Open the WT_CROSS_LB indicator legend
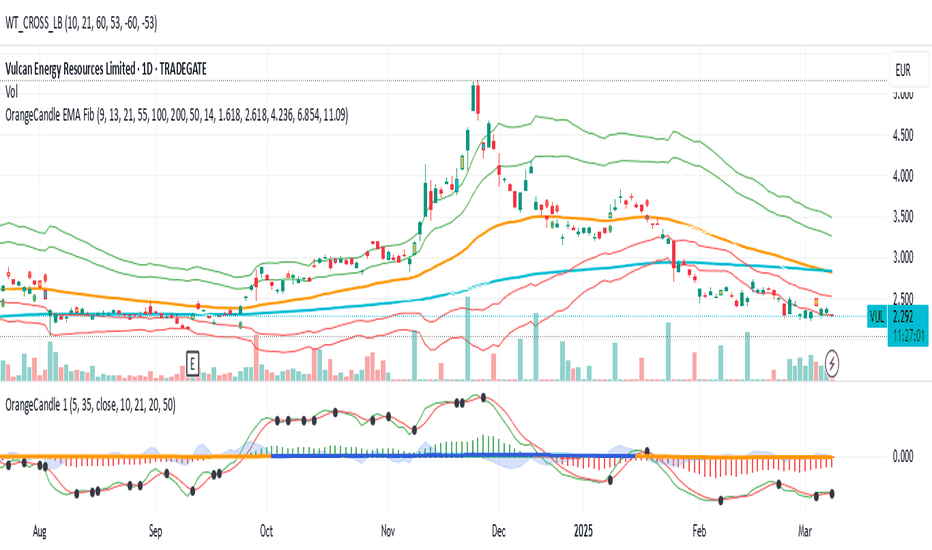Image resolution: width=932 pixels, height=550 pixels. point(81,23)
